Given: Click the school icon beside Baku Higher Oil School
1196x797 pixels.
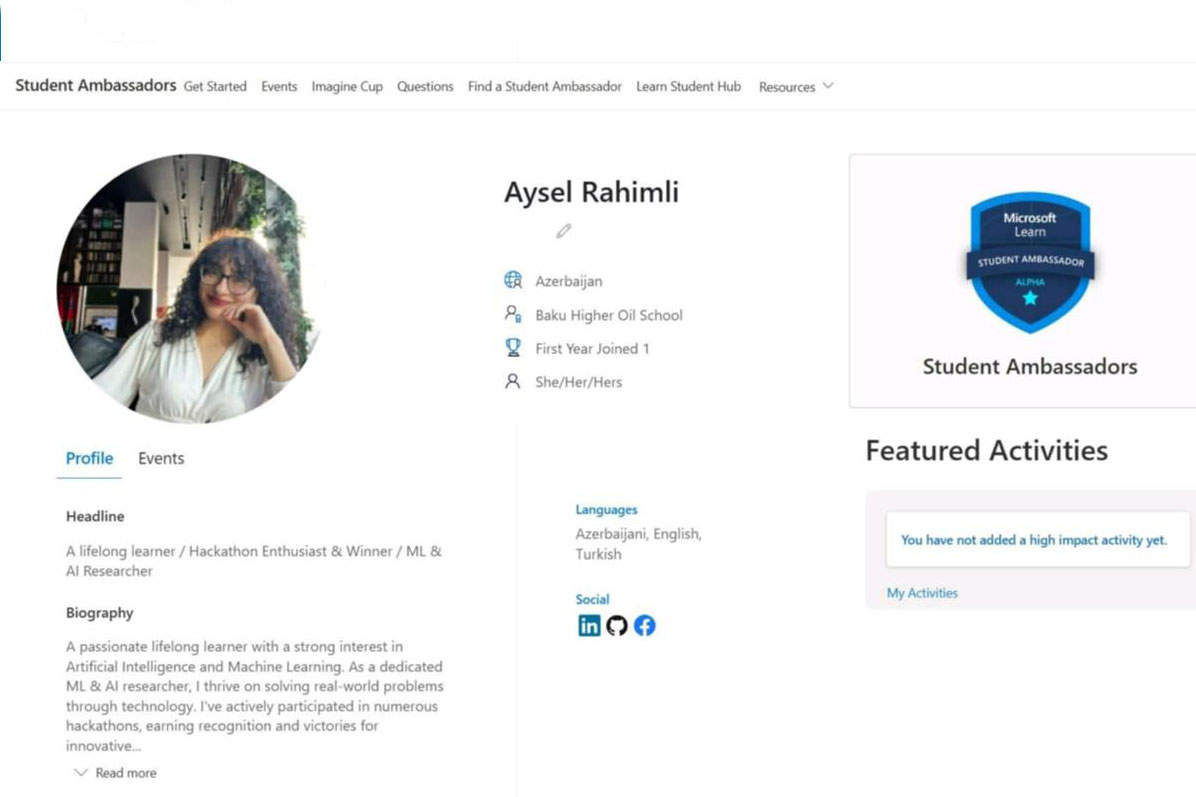Looking at the screenshot, I should point(513,315).
